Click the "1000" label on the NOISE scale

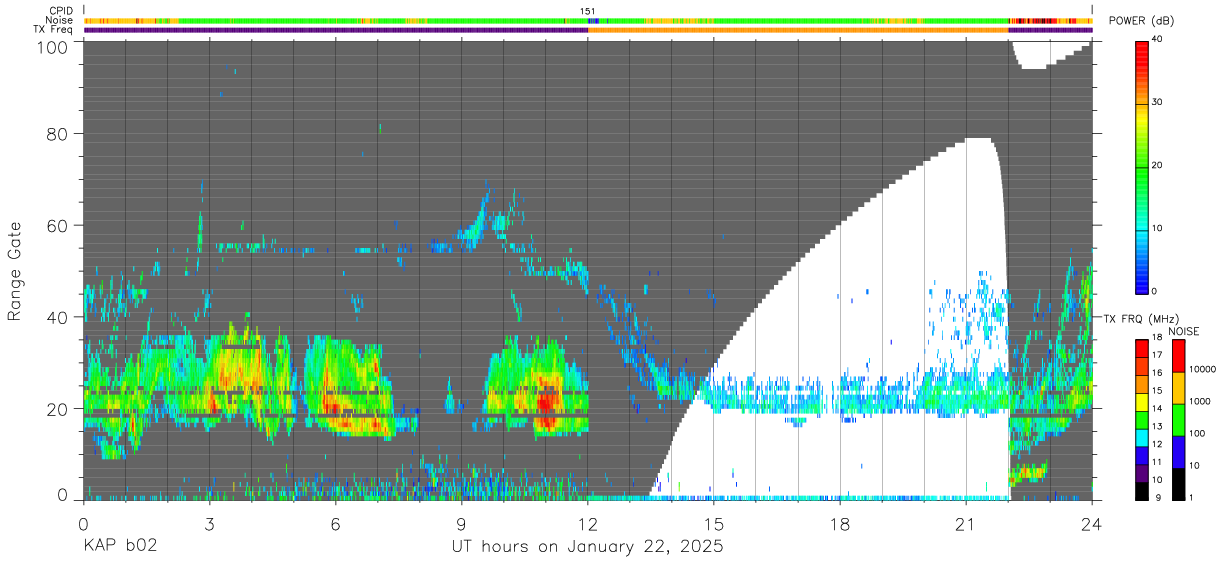(x=1200, y=402)
